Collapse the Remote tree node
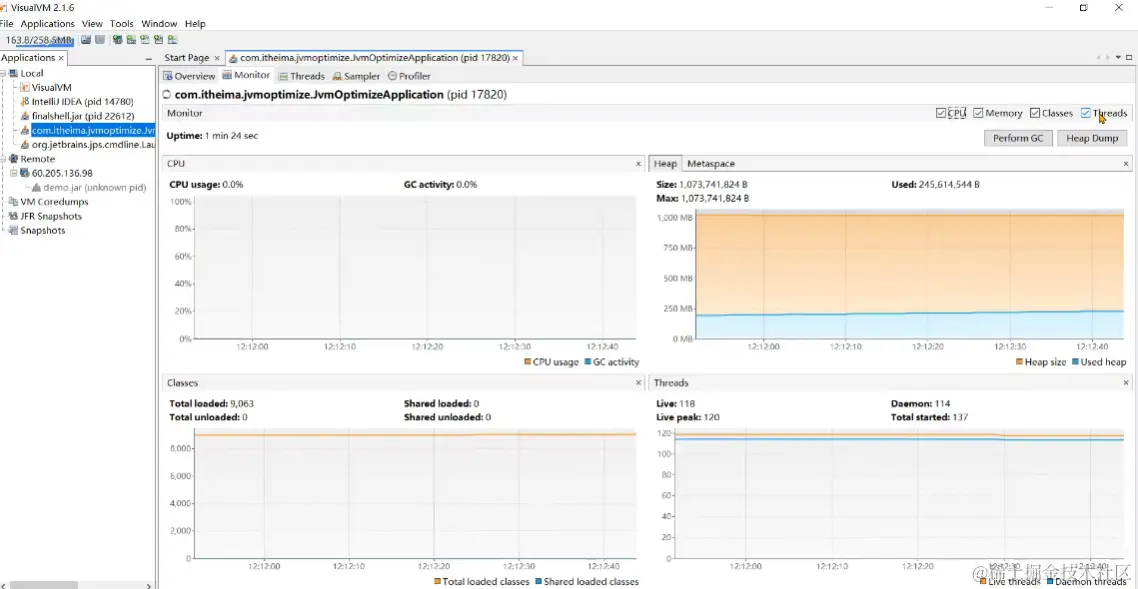This screenshot has width=1138, height=589. point(3,159)
